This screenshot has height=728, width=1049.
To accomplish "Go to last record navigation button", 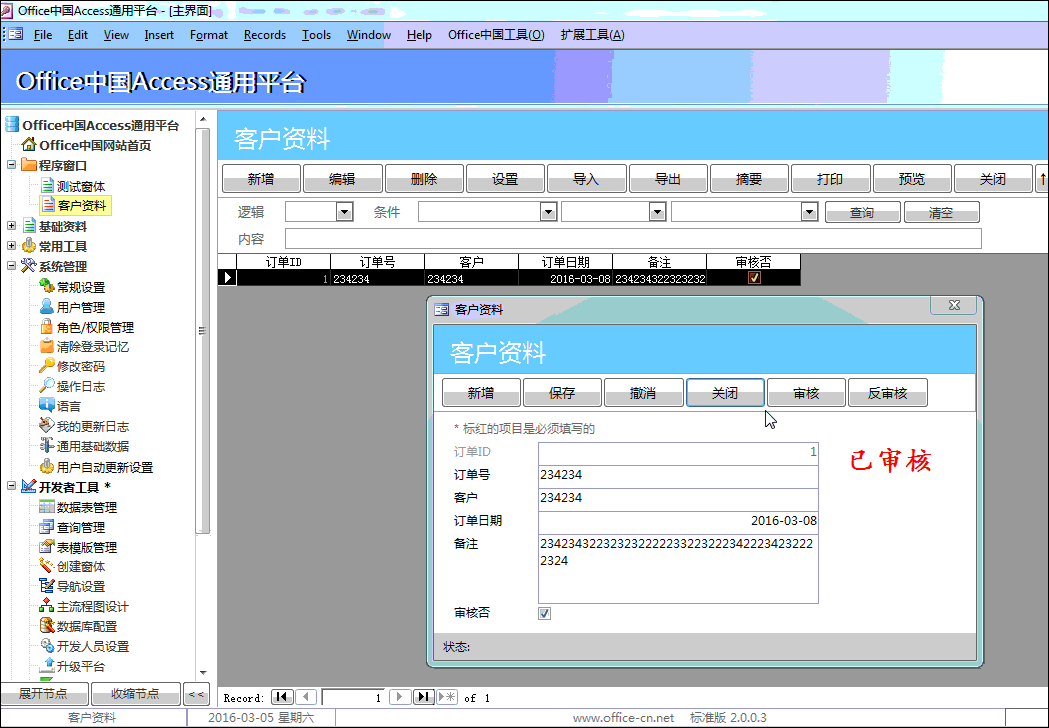I will pos(423,697).
